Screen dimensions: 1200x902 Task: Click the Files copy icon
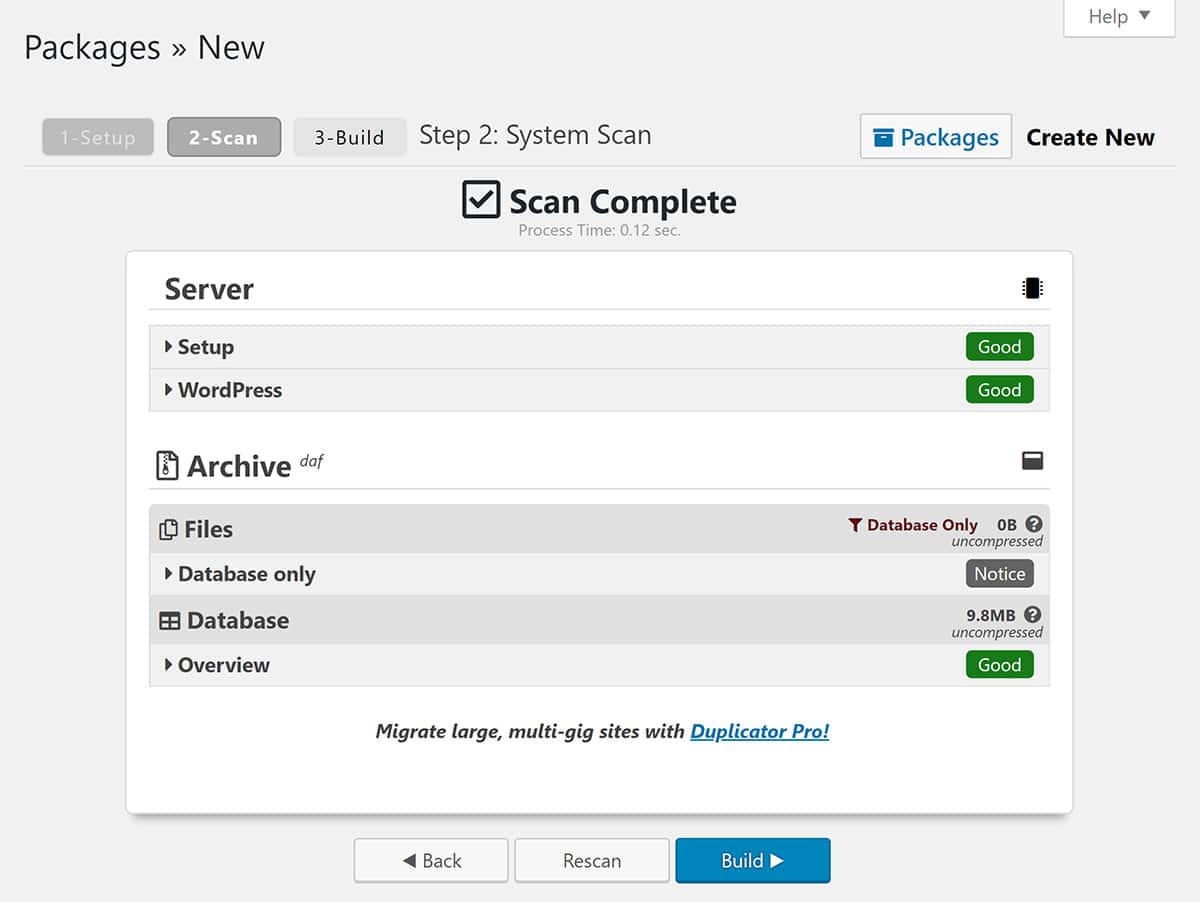[x=169, y=530]
